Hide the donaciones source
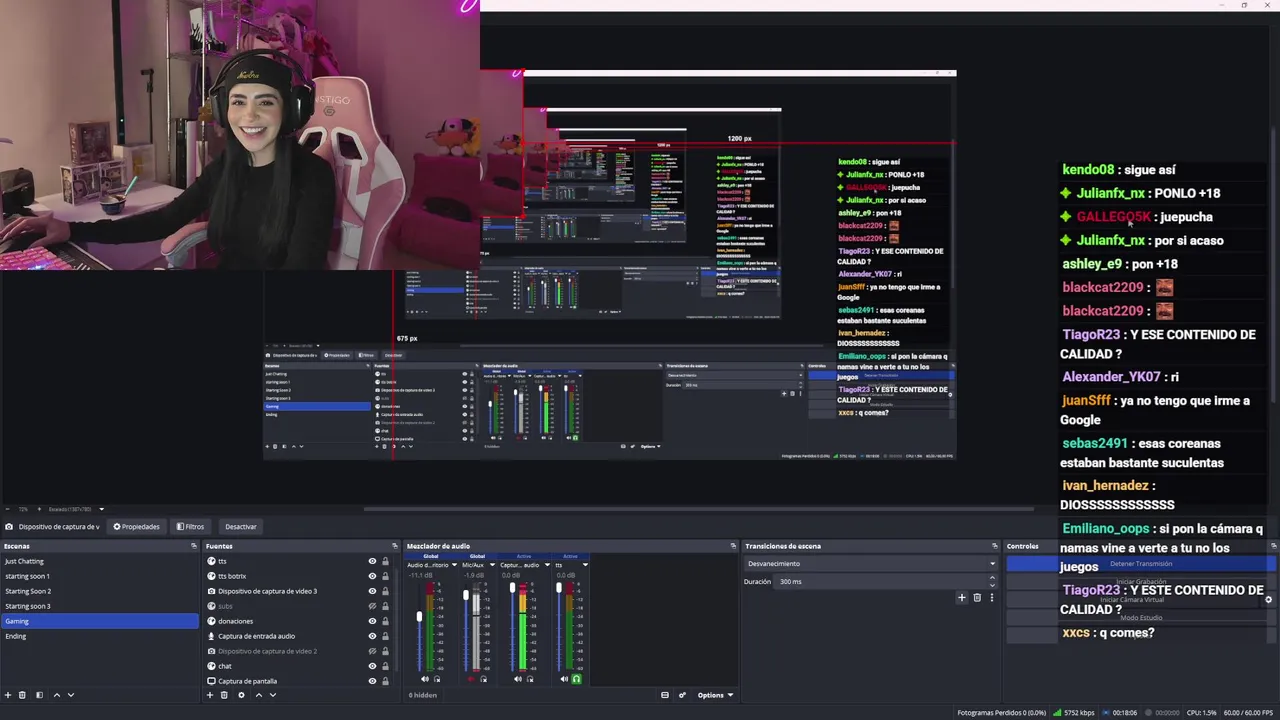The height and width of the screenshot is (720, 1280). coord(372,621)
